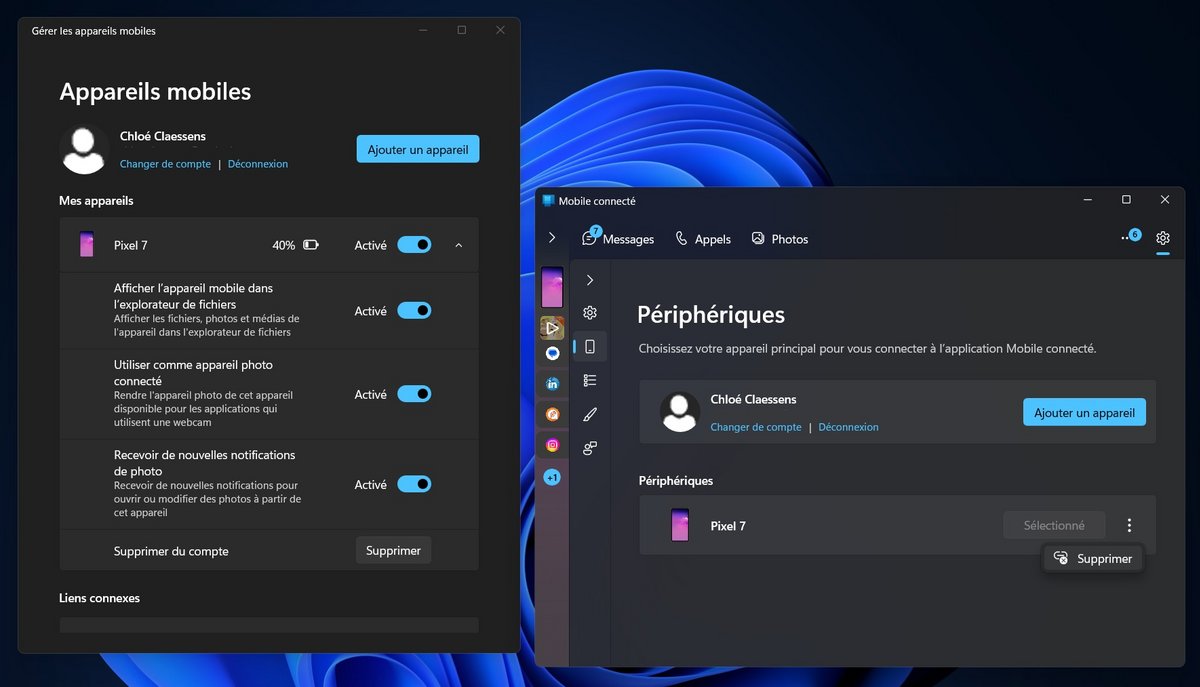The height and width of the screenshot is (687, 1200).
Task: Show the +1 more notifications bubble
Action: (x=552, y=478)
